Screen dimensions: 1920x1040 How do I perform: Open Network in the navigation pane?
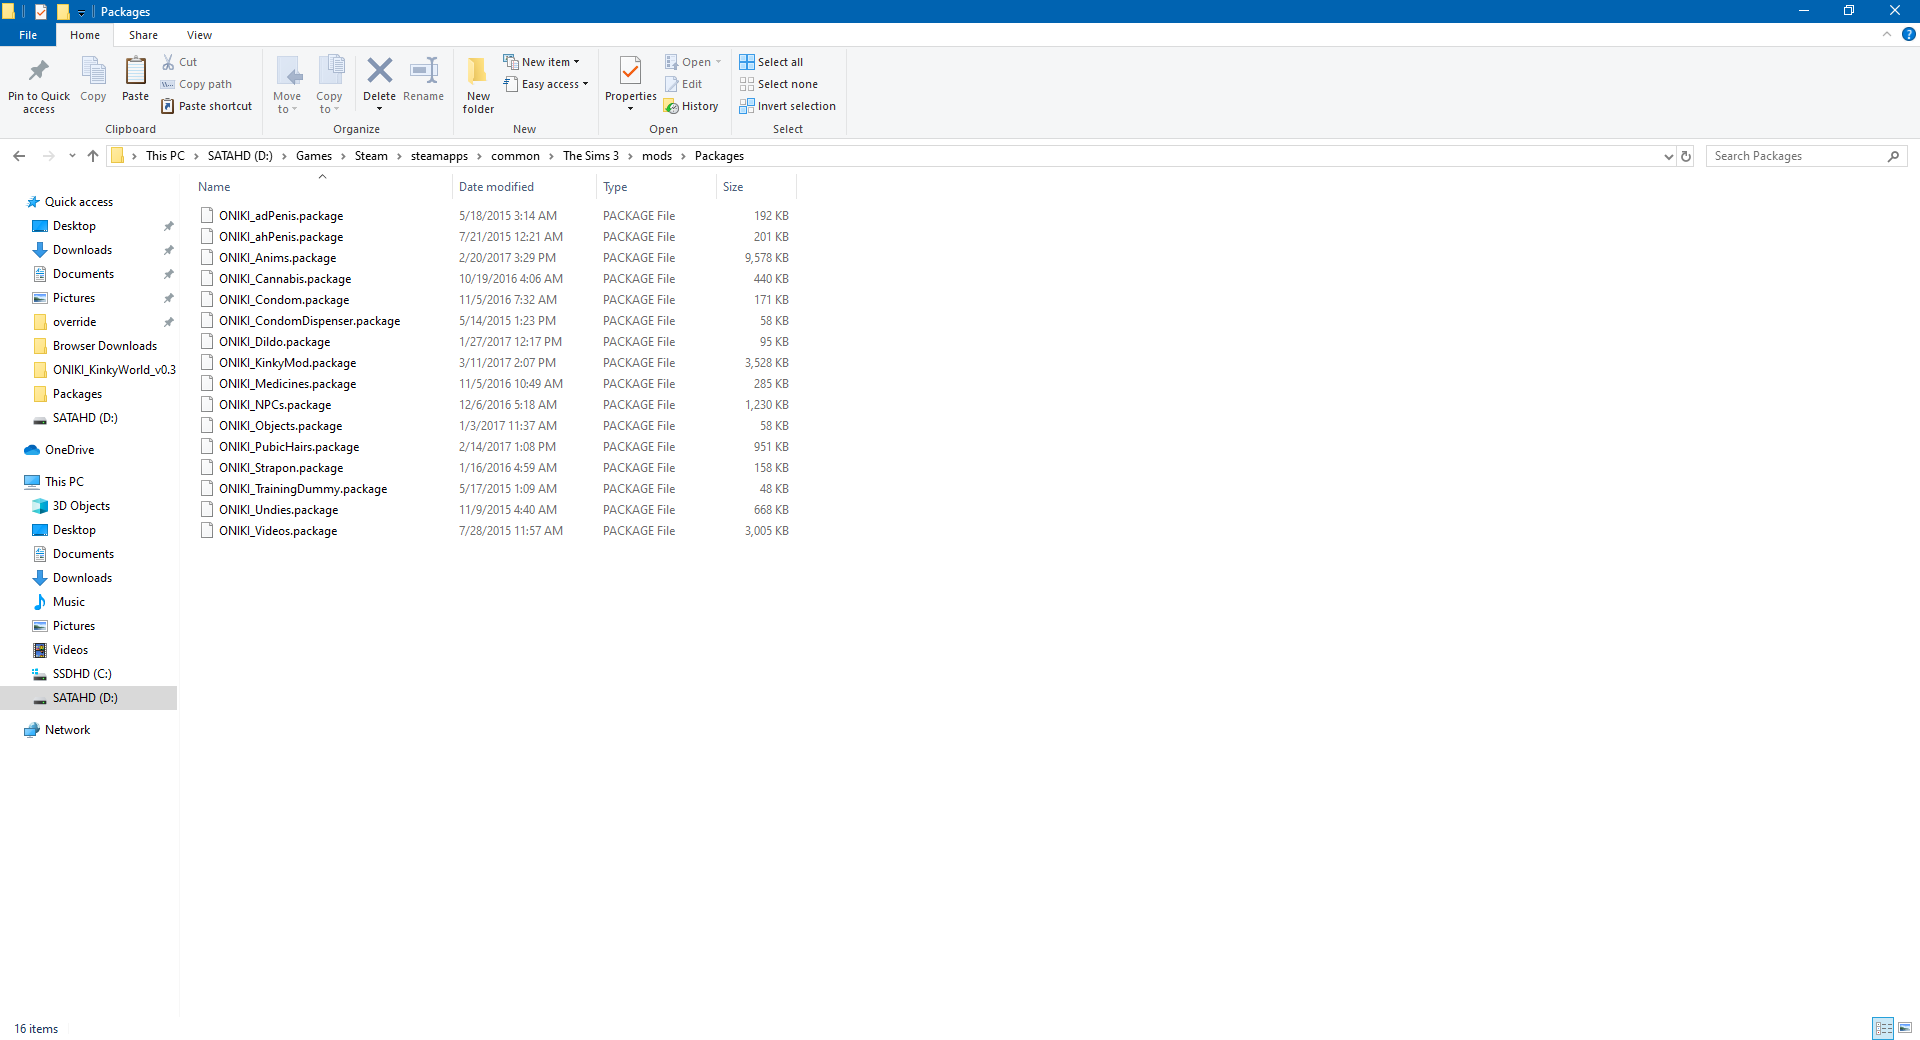tap(67, 730)
